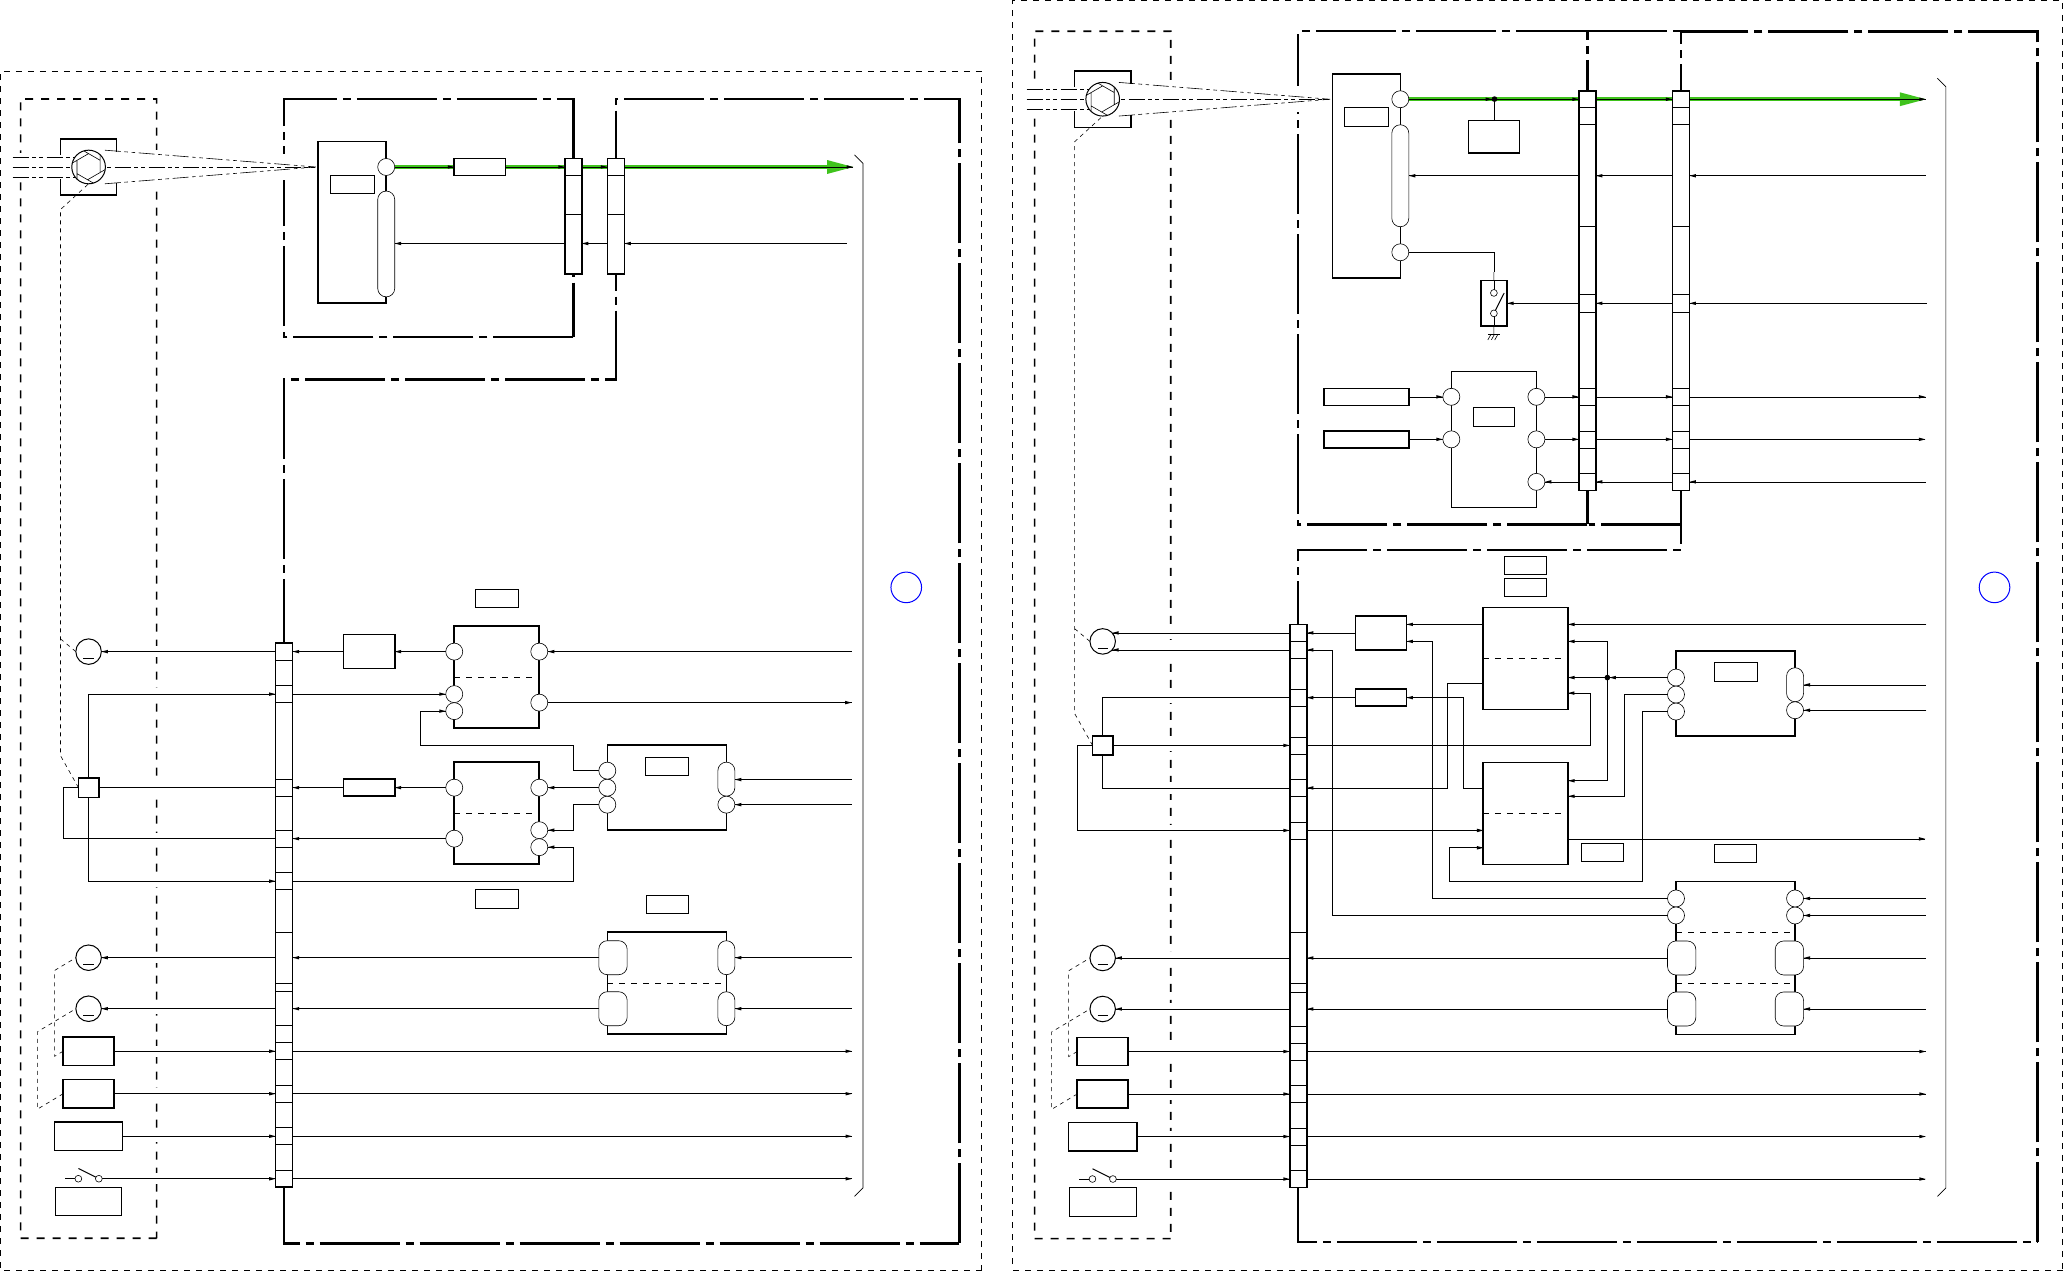The image size is (2063, 1271).
Task: Click the open switch symbol at the bottom of the right diagram
Action: tap(1102, 1174)
